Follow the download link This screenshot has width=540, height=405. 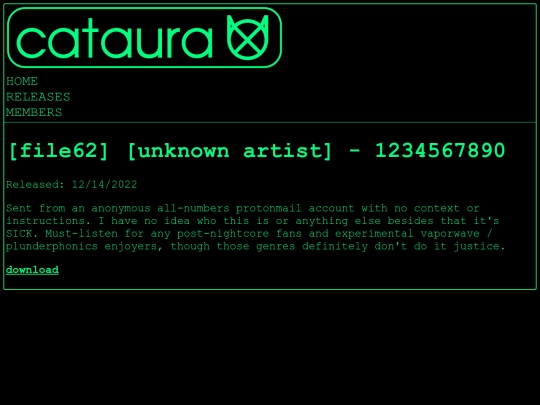point(32,270)
